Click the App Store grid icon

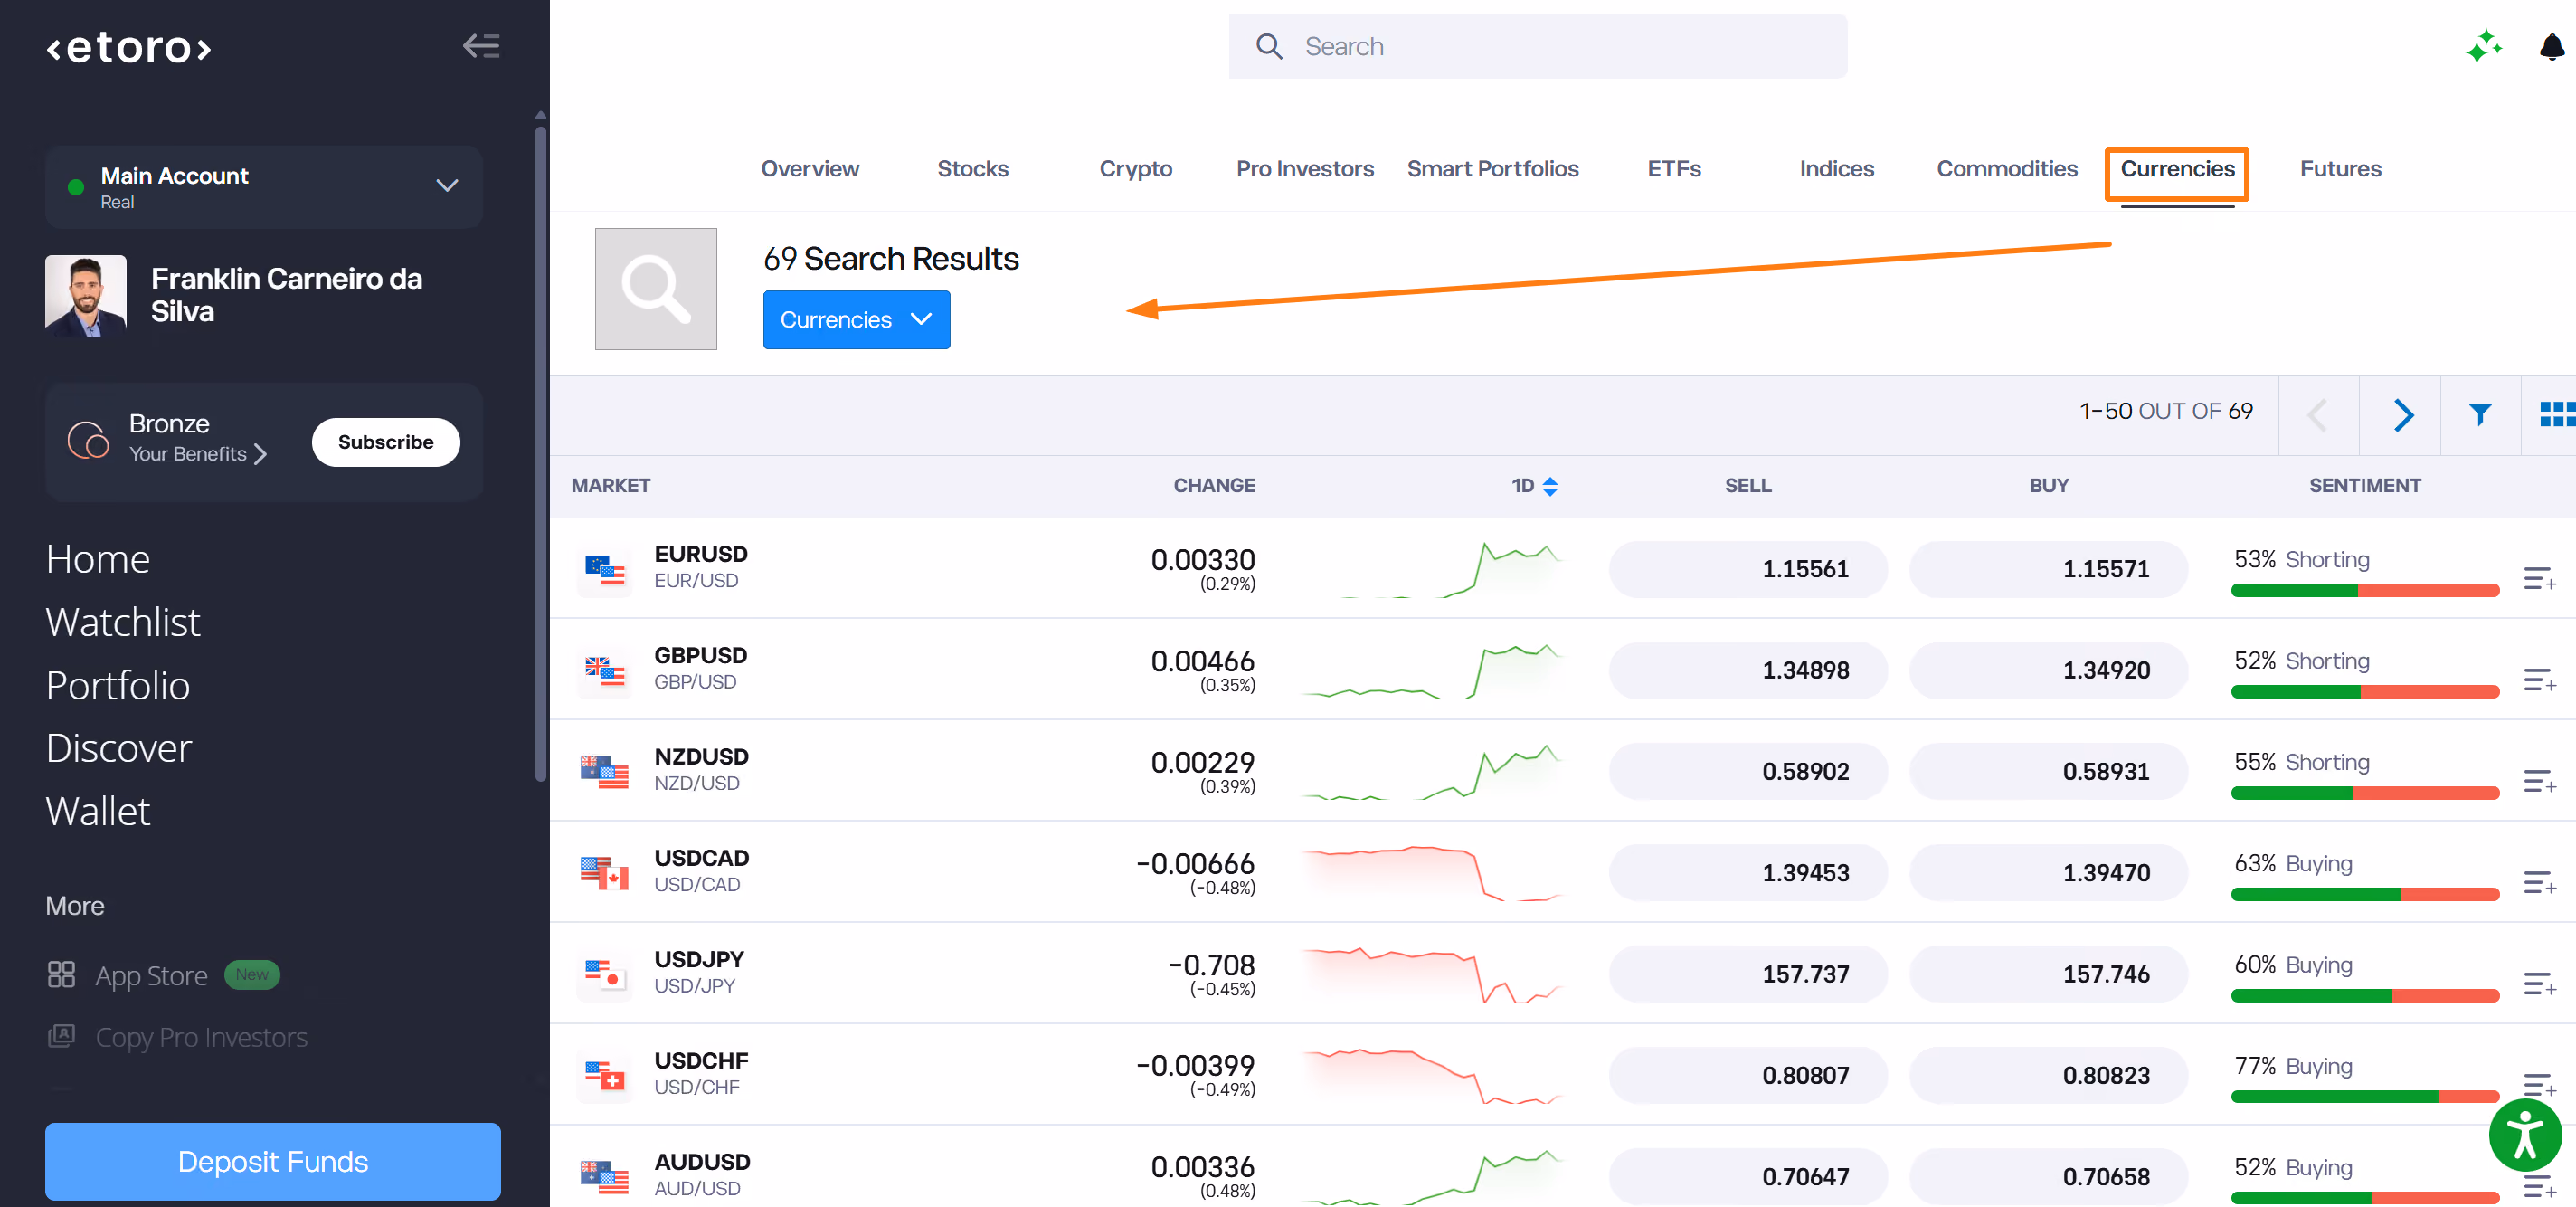pos(61,974)
